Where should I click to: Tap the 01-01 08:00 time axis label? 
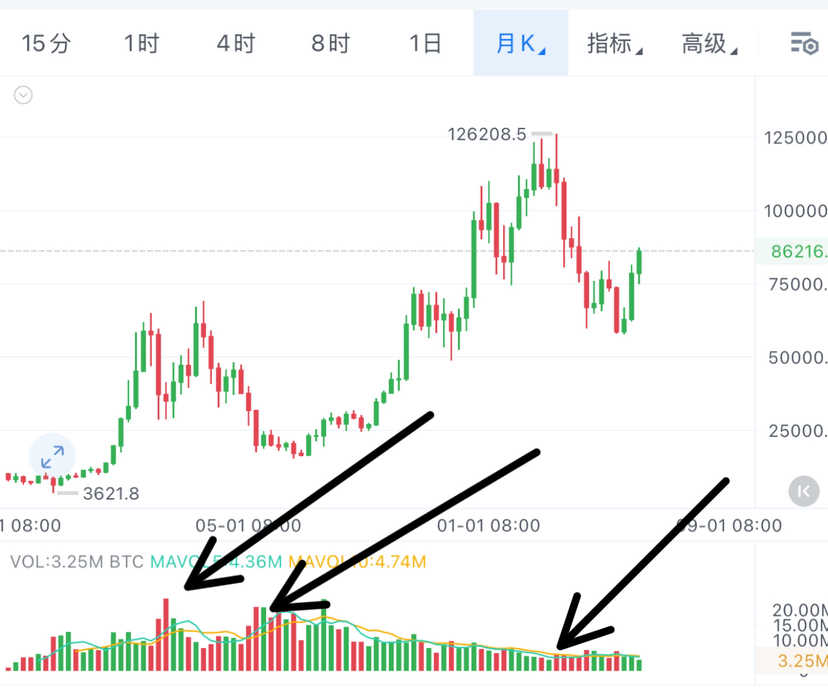click(x=488, y=526)
